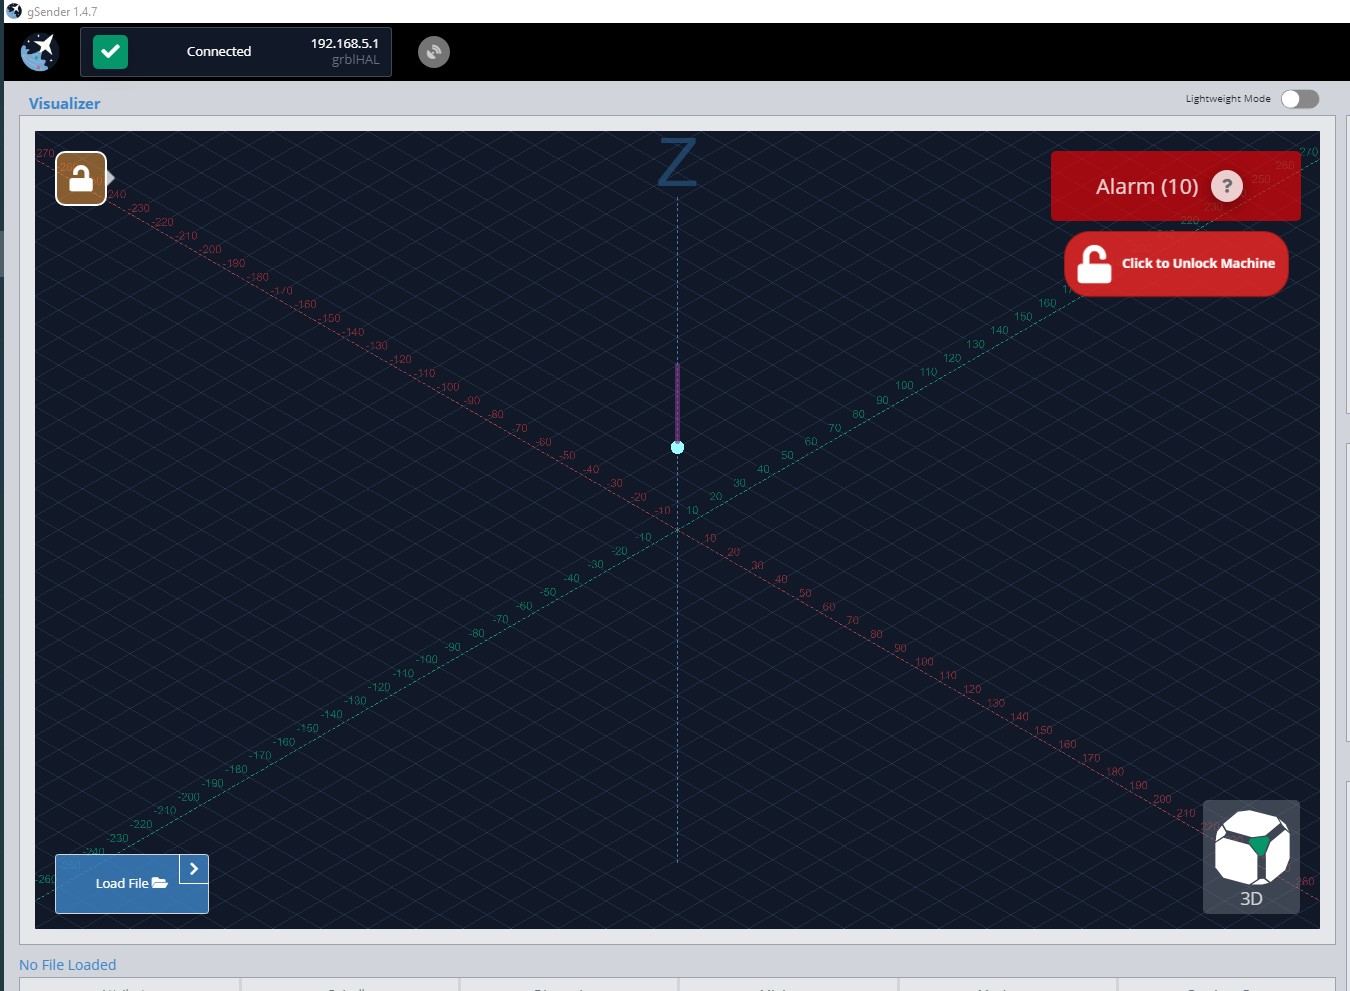
Task: Click the No File Loaded label
Action: (68, 965)
